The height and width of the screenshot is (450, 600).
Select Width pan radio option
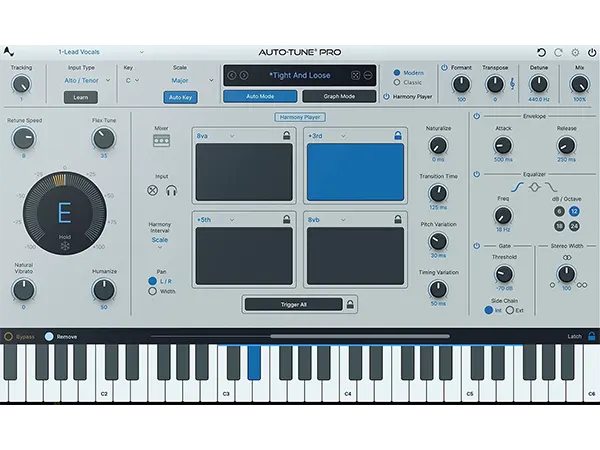coord(152,291)
